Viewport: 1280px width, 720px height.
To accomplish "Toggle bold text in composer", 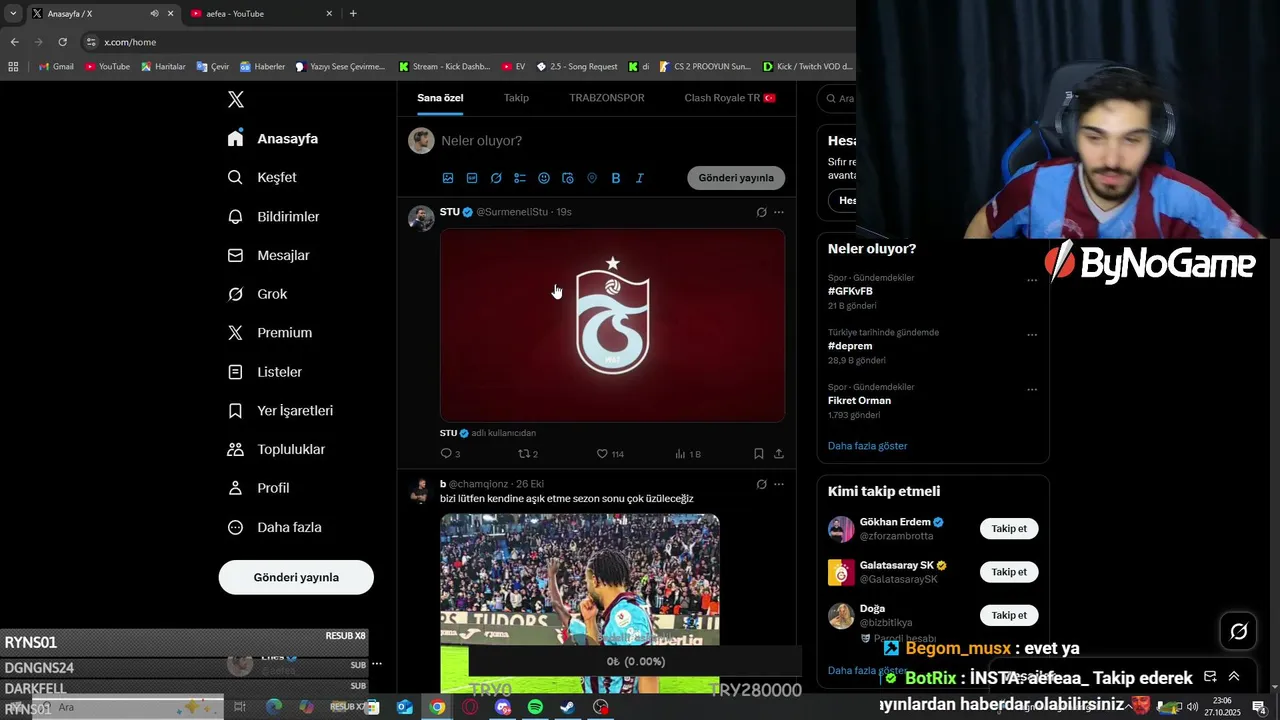I will coord(616,178).
